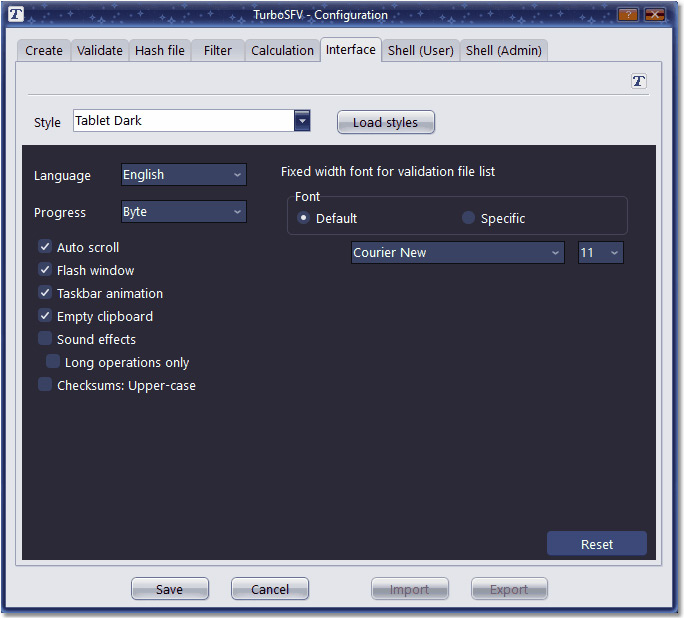The height and width of the screenshot is (619, 684).
Task: Click the Style label
Action: tap(47, 123)
